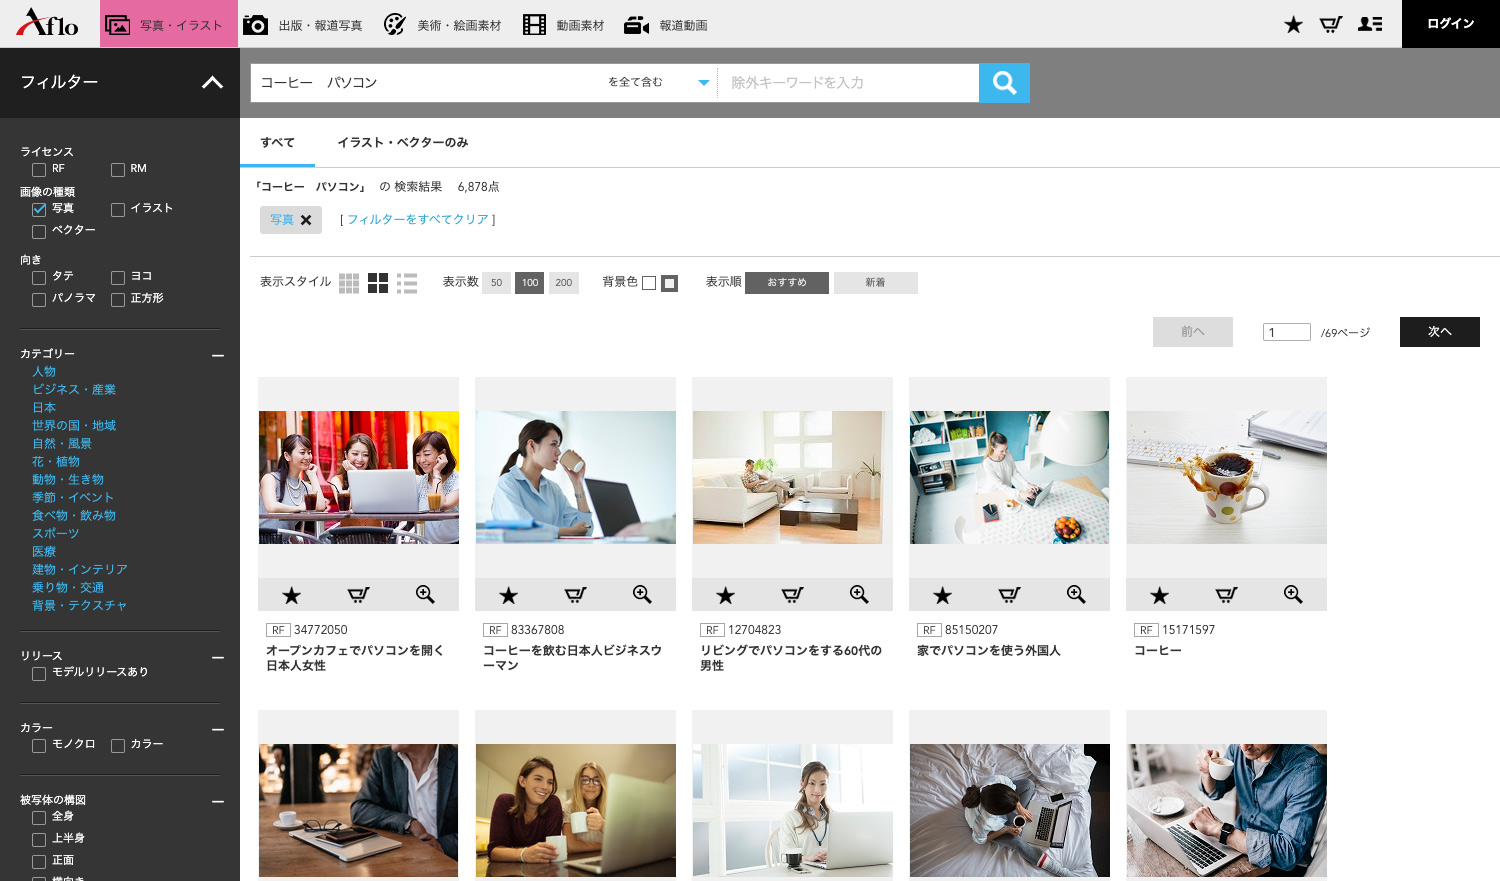Add image 85150207 to cart
Image resolution: width=1500 pixels, height=881 pixels.
tap(1009, 595)
